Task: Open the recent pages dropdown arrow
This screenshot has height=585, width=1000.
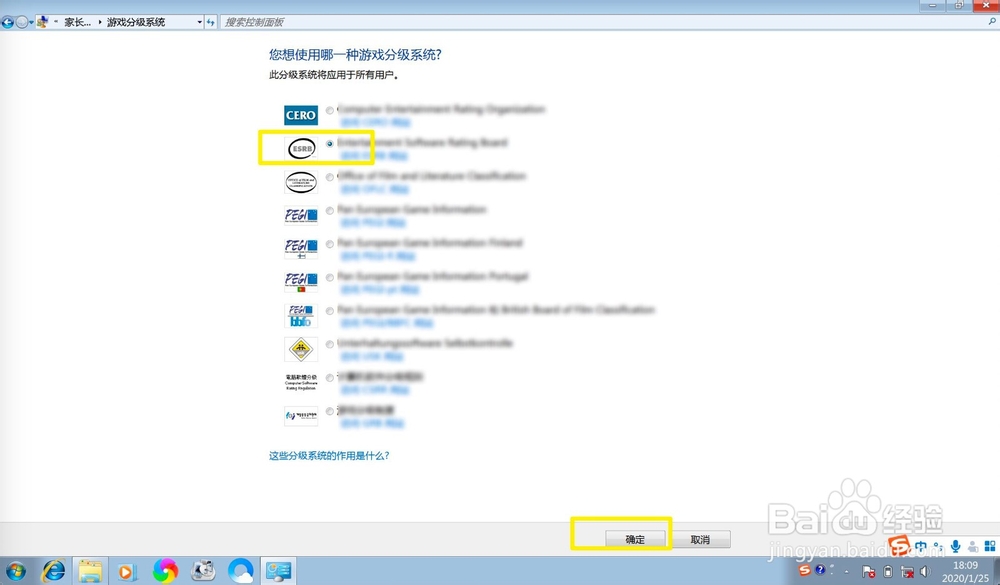Action: pos(31,22)
